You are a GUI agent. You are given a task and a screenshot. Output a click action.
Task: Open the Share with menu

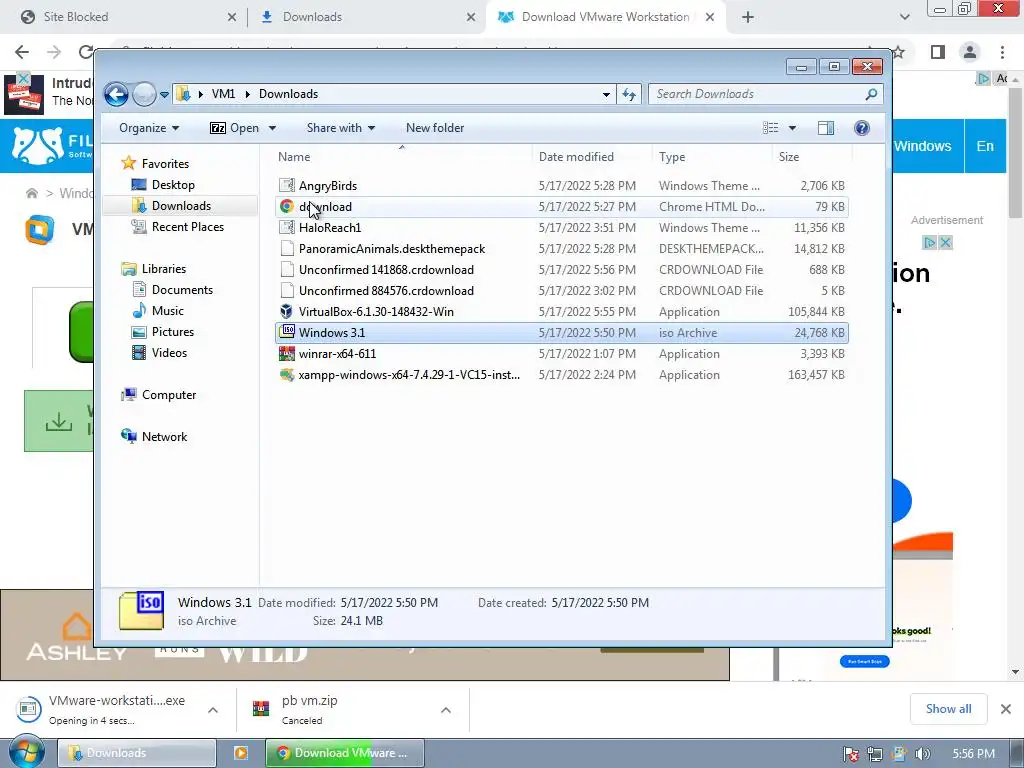(x=341, y=128)
